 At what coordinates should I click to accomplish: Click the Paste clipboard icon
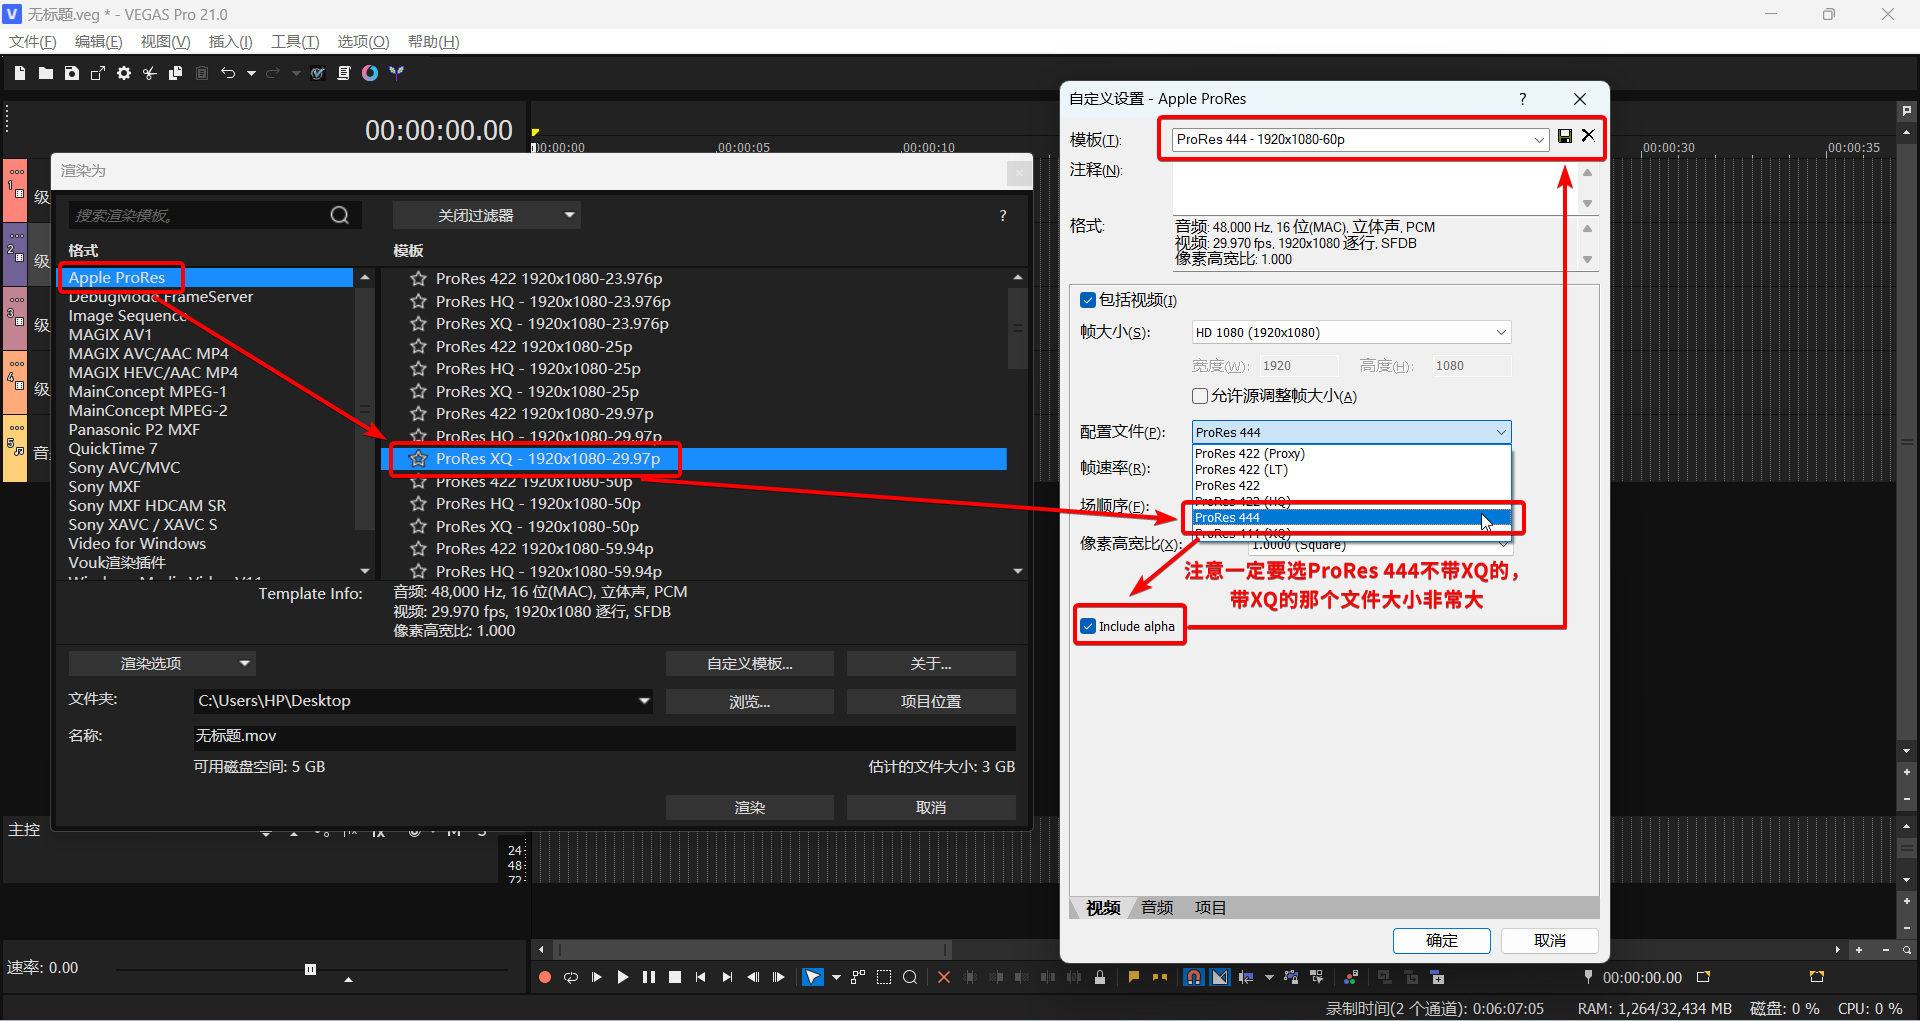[202, 72]
